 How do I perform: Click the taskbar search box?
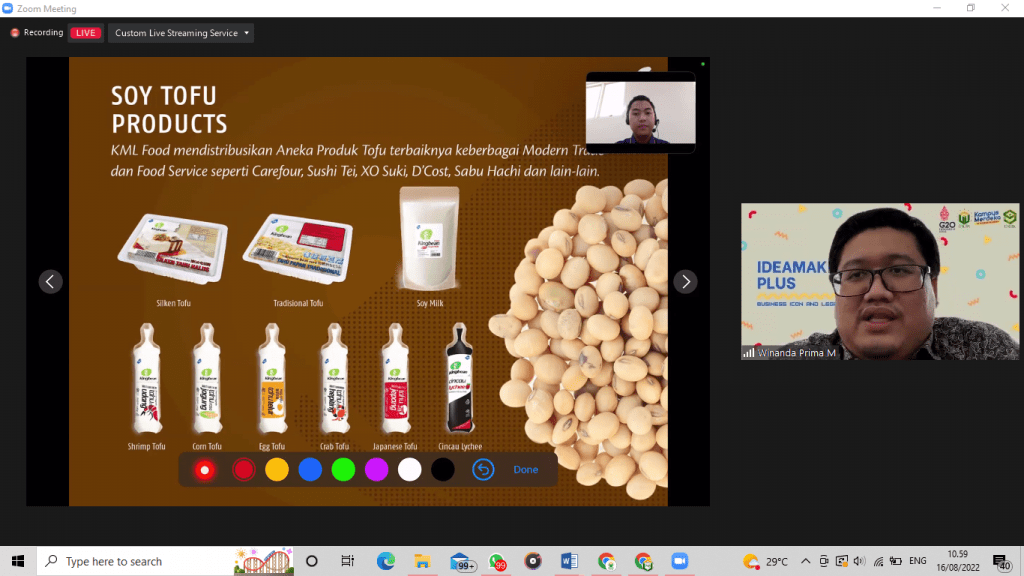click(167, 561)
